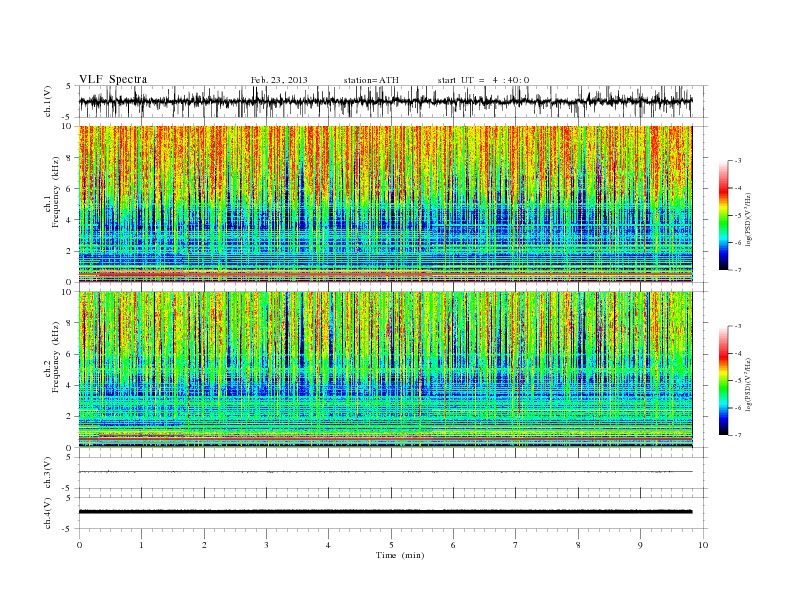Click the 10 tick on the Time axis
The height and width of the screenshot is (612, 792).
[703, 545]
